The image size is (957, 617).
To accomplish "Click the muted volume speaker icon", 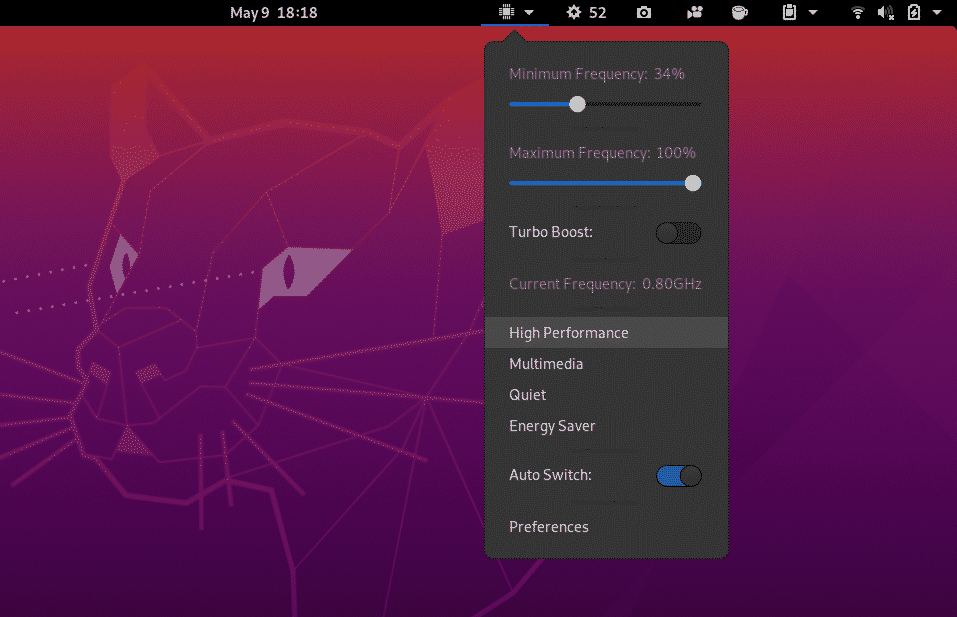I will pos(886,12).
